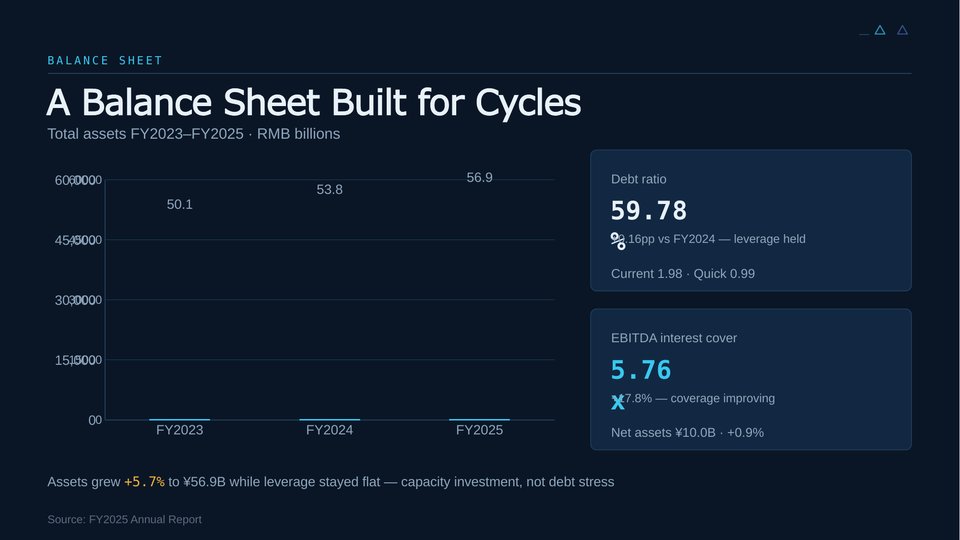
Task: Open the Debt ratio card
Action: (x=751, y=220)
